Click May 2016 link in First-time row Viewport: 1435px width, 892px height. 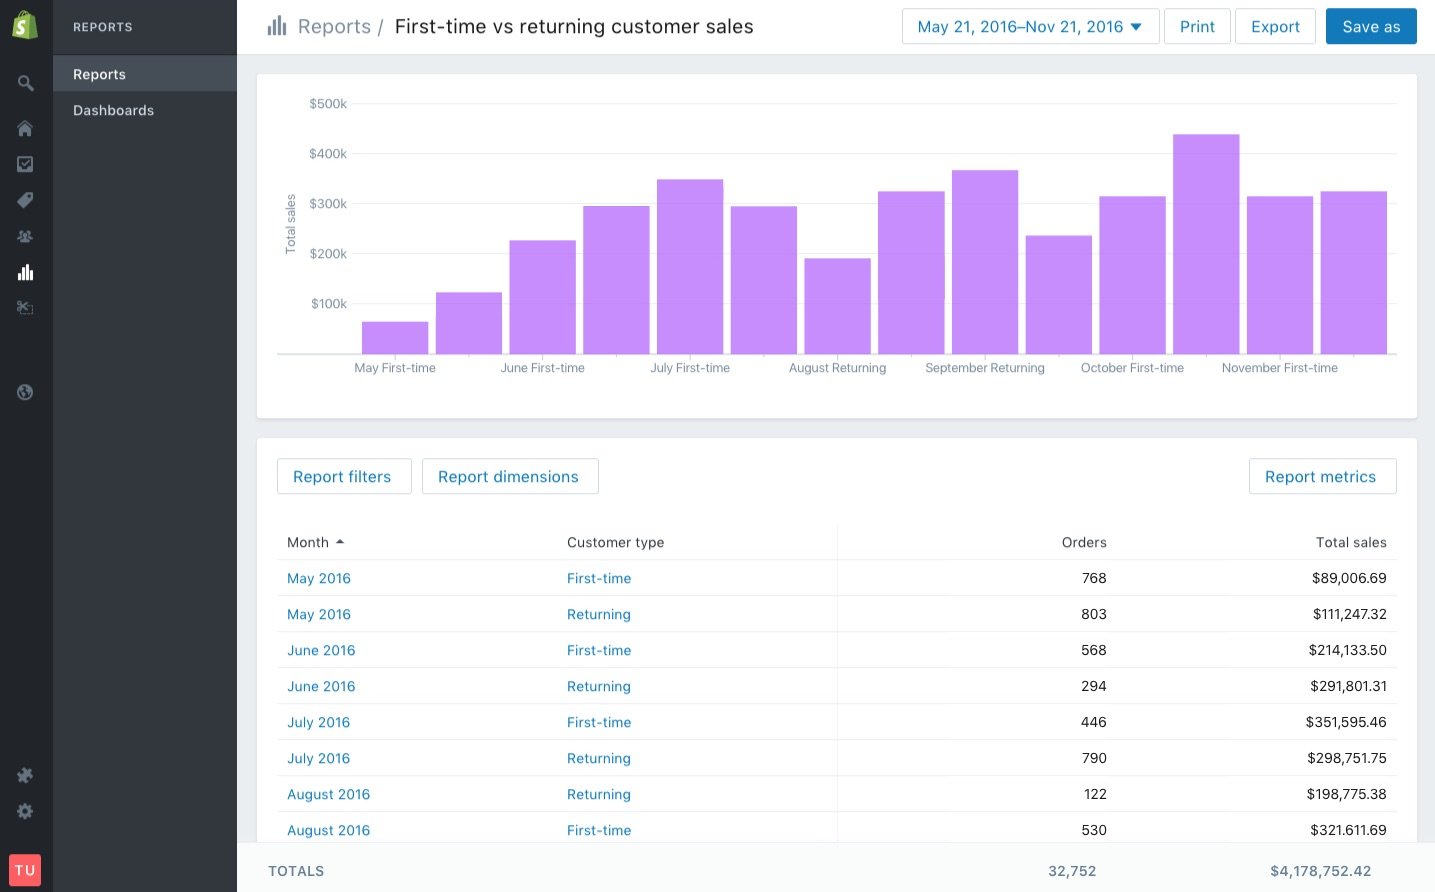pos(319,578)
